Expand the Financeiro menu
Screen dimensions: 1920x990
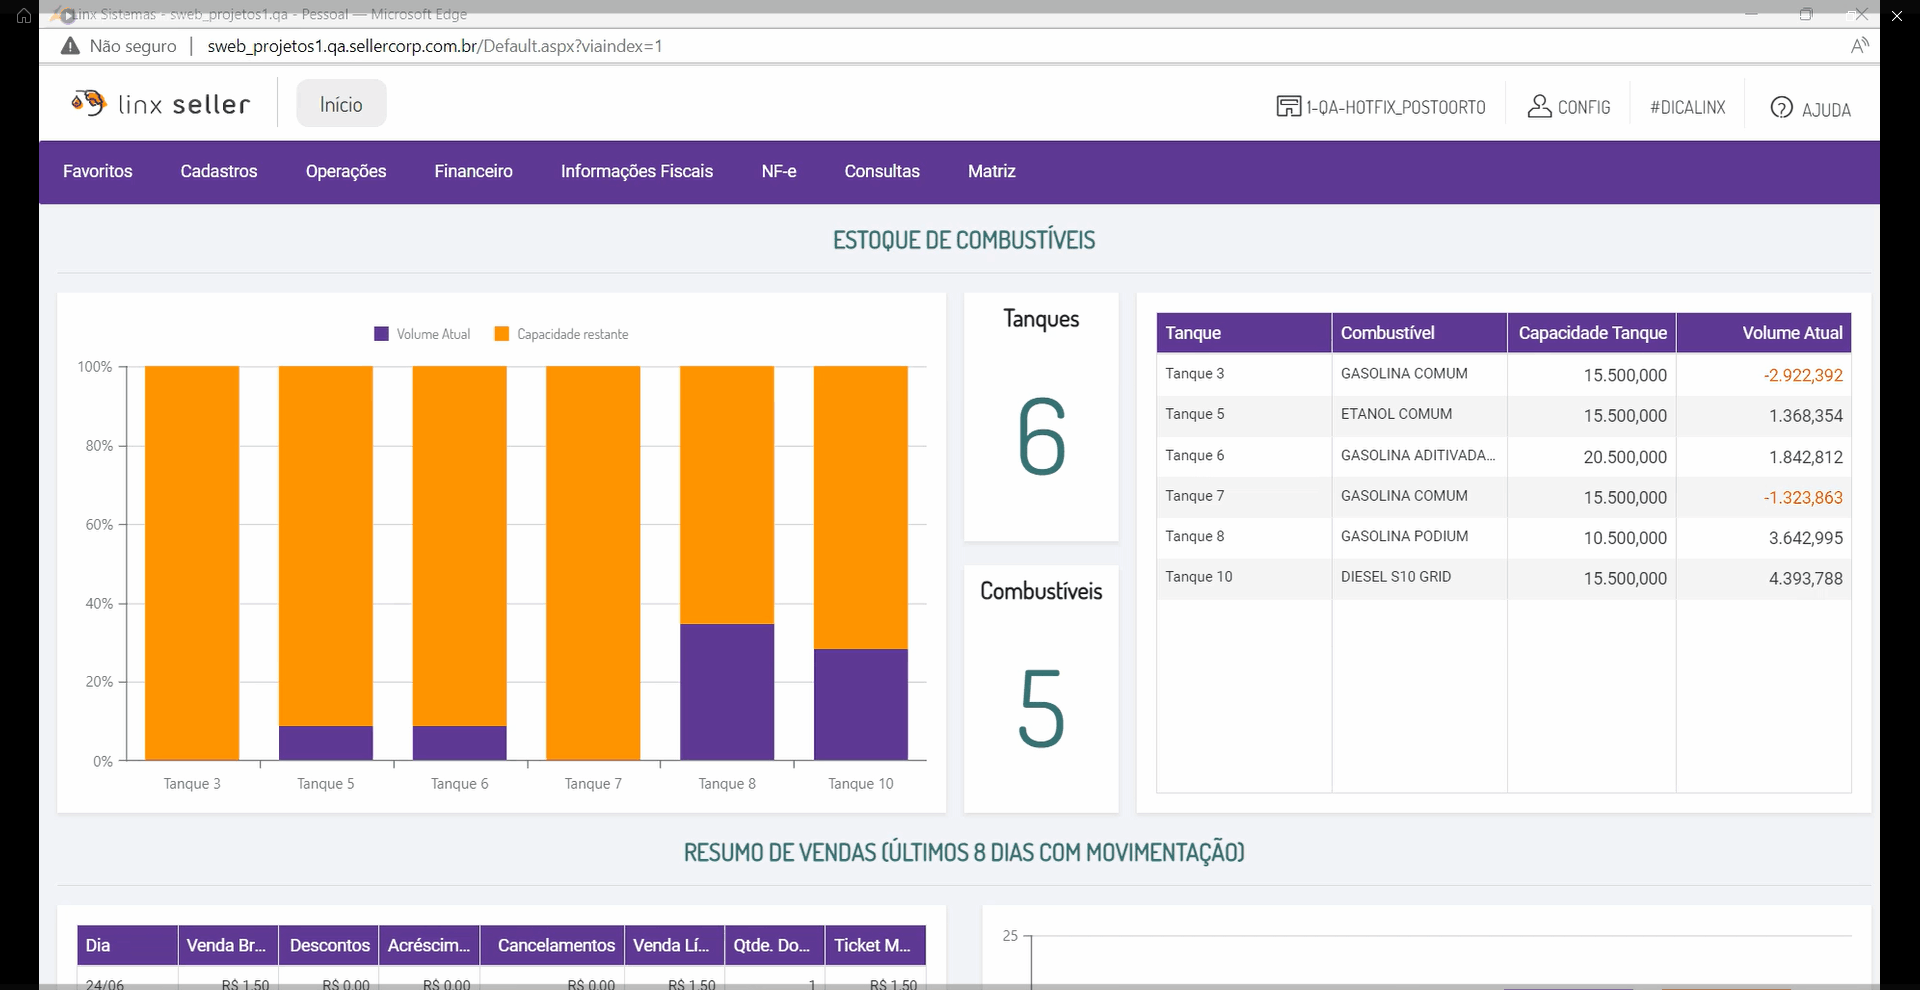click(473, 171)
